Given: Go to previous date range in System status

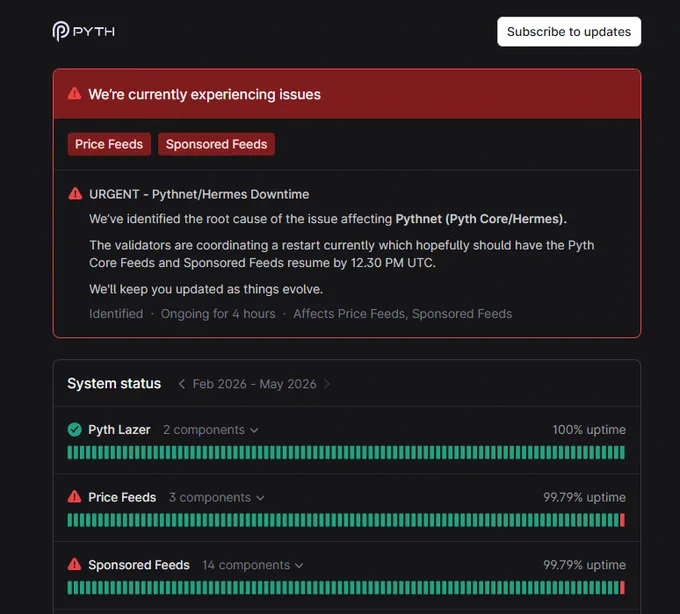Looking at the screenshot, I should click(x=182, y=384).
